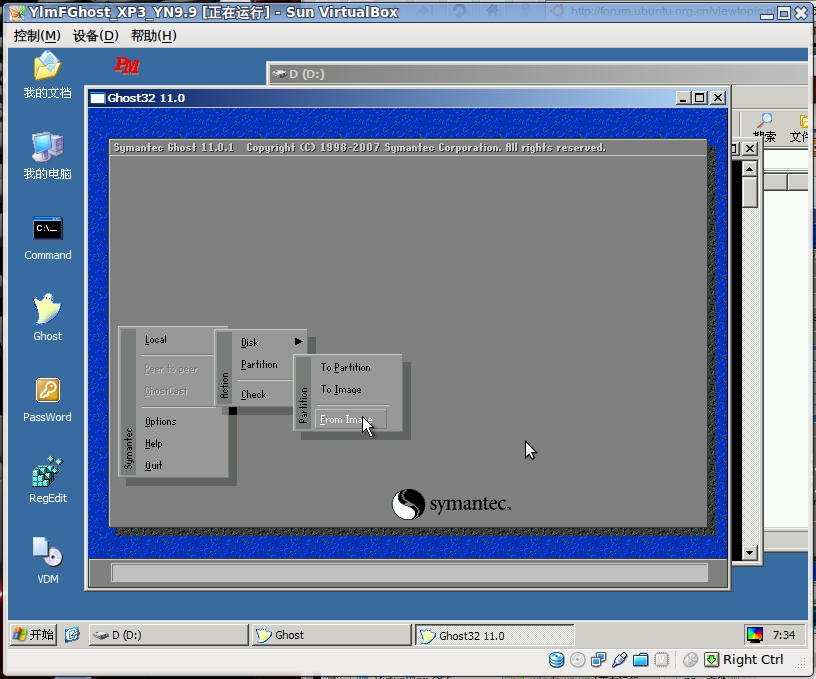This screenshot has width=816, height=679.
Task: Open the 控制(M) menu
Action: [x=37, y=35]
